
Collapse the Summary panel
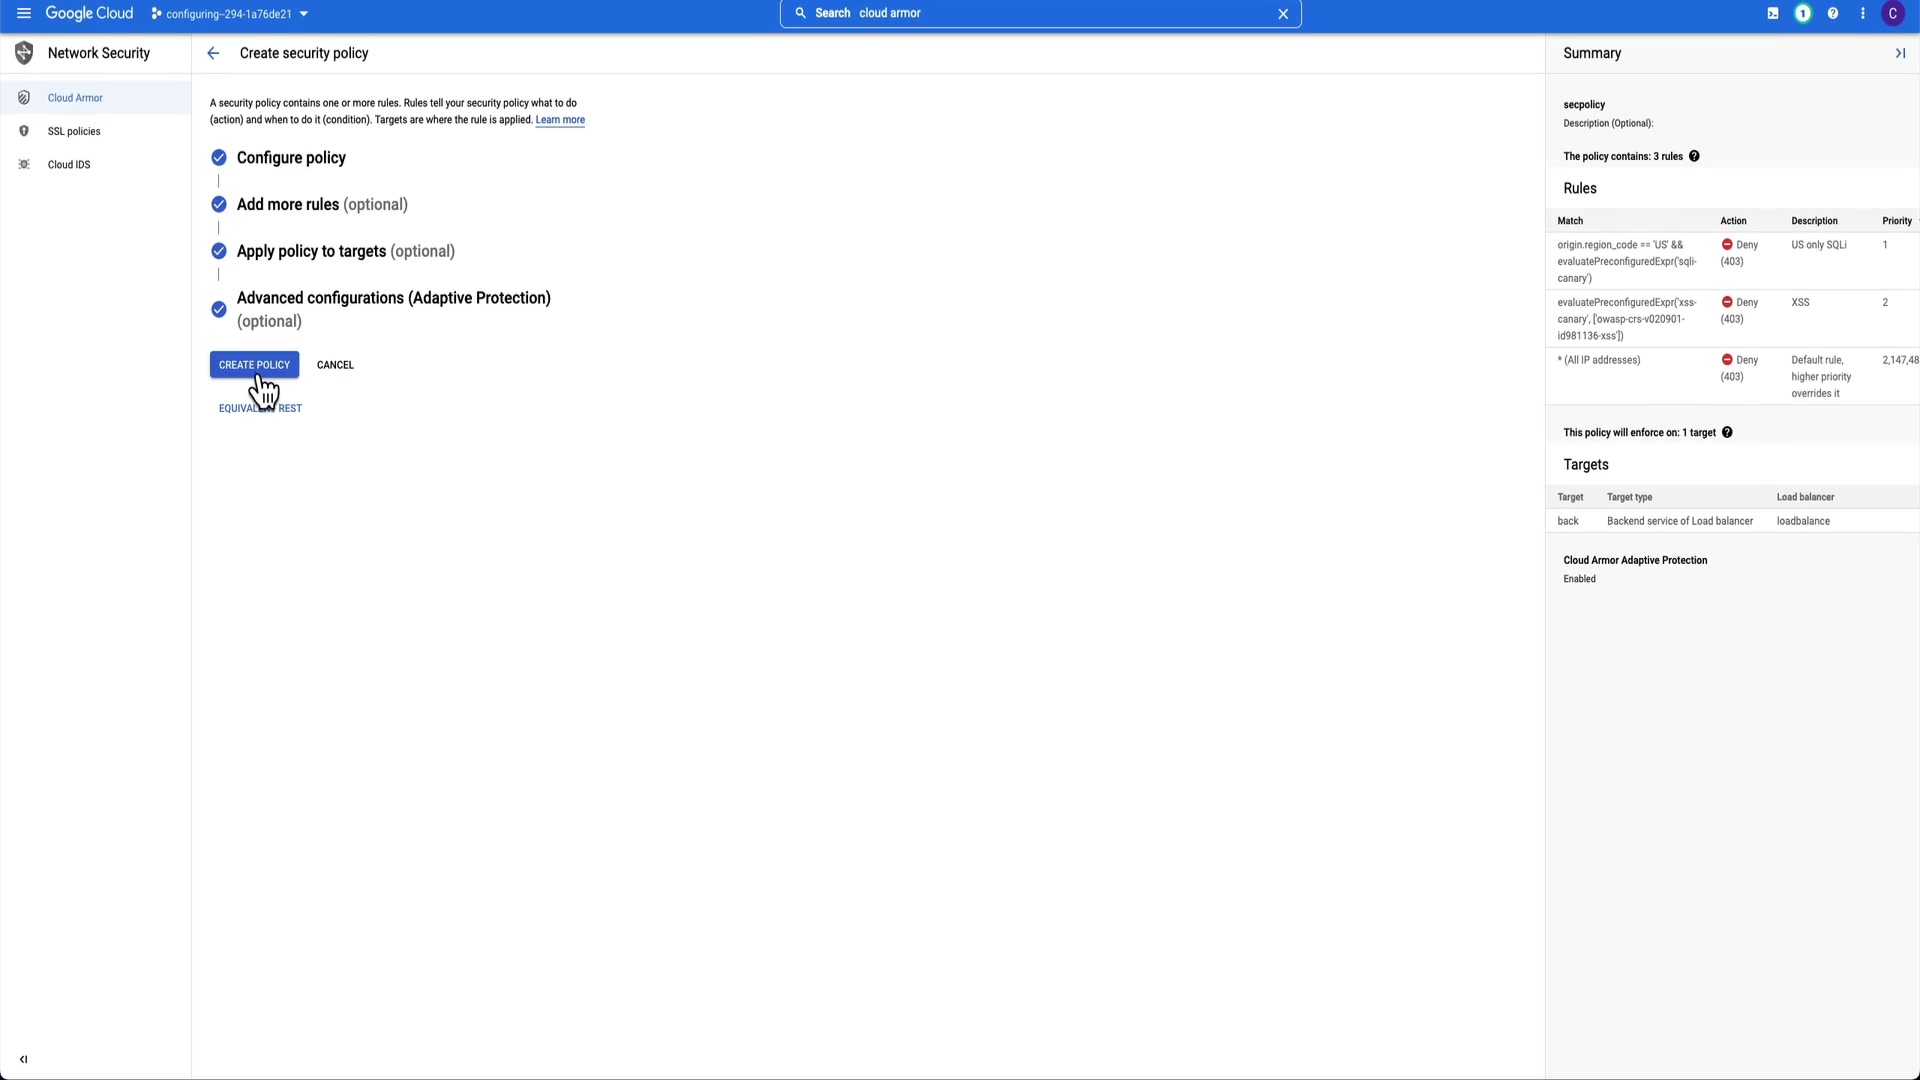pyautogui.click(x=1900, y=53)
